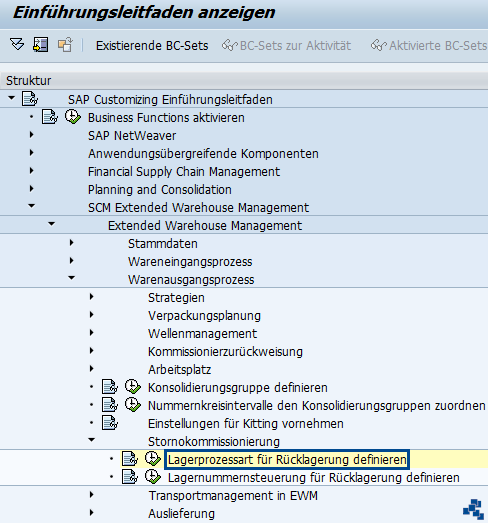Select SCM Extended Warehouse Management text
The width and height of the screenshot is (488, 523).
(x=198, y=208)
